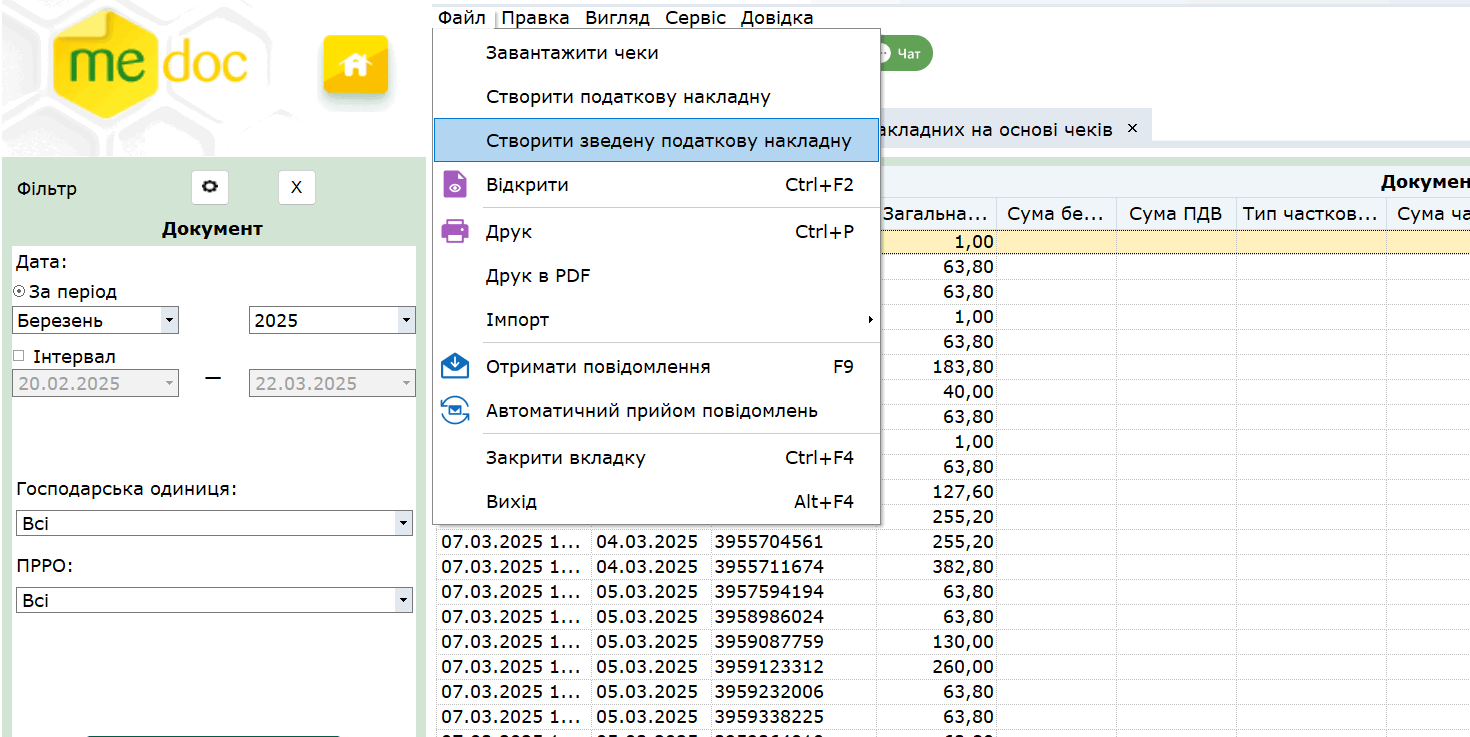This screenshot has width=1470, height=737.
Task: Expand the Березень month dropdown
Action: [x=169, y=321]
